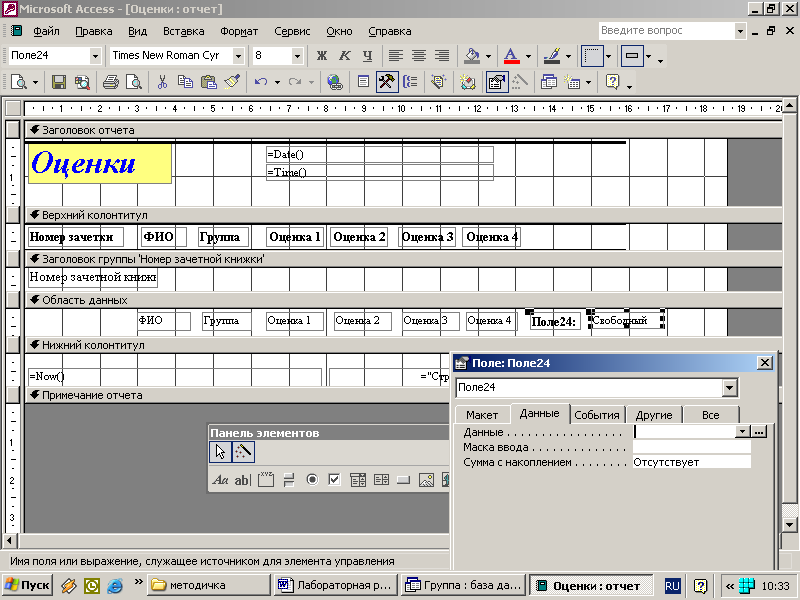The width and height of the screenshot is (800, 600).
Task: Expand the Данные property dropdown arrow
Action: 742,432
